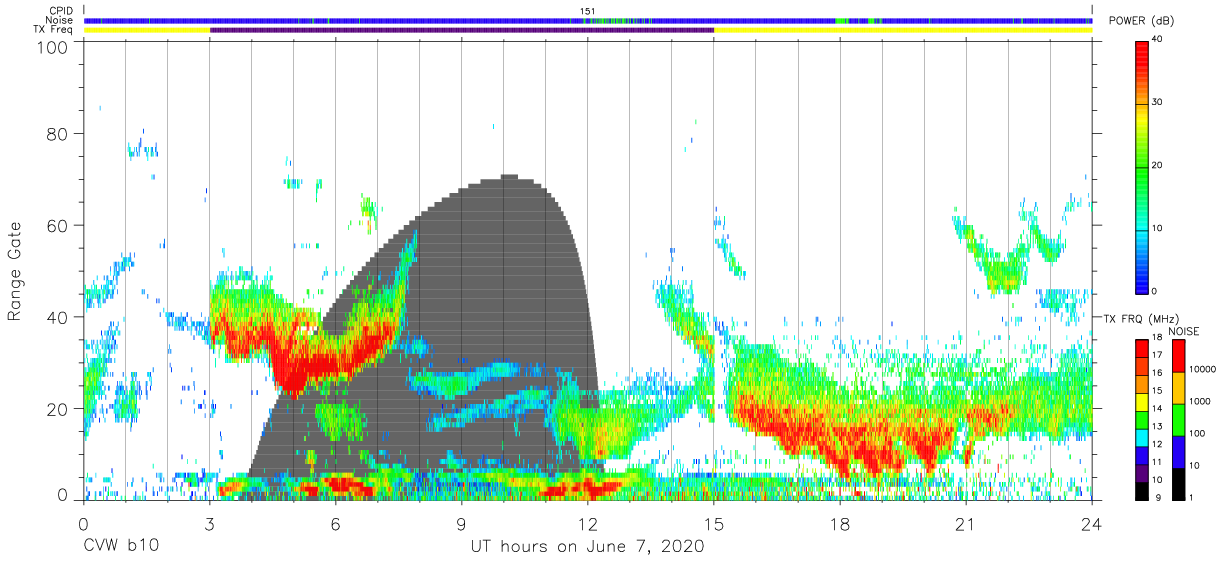Click the 18 tick on the TX FRQ legend

tap(1156, 338)
